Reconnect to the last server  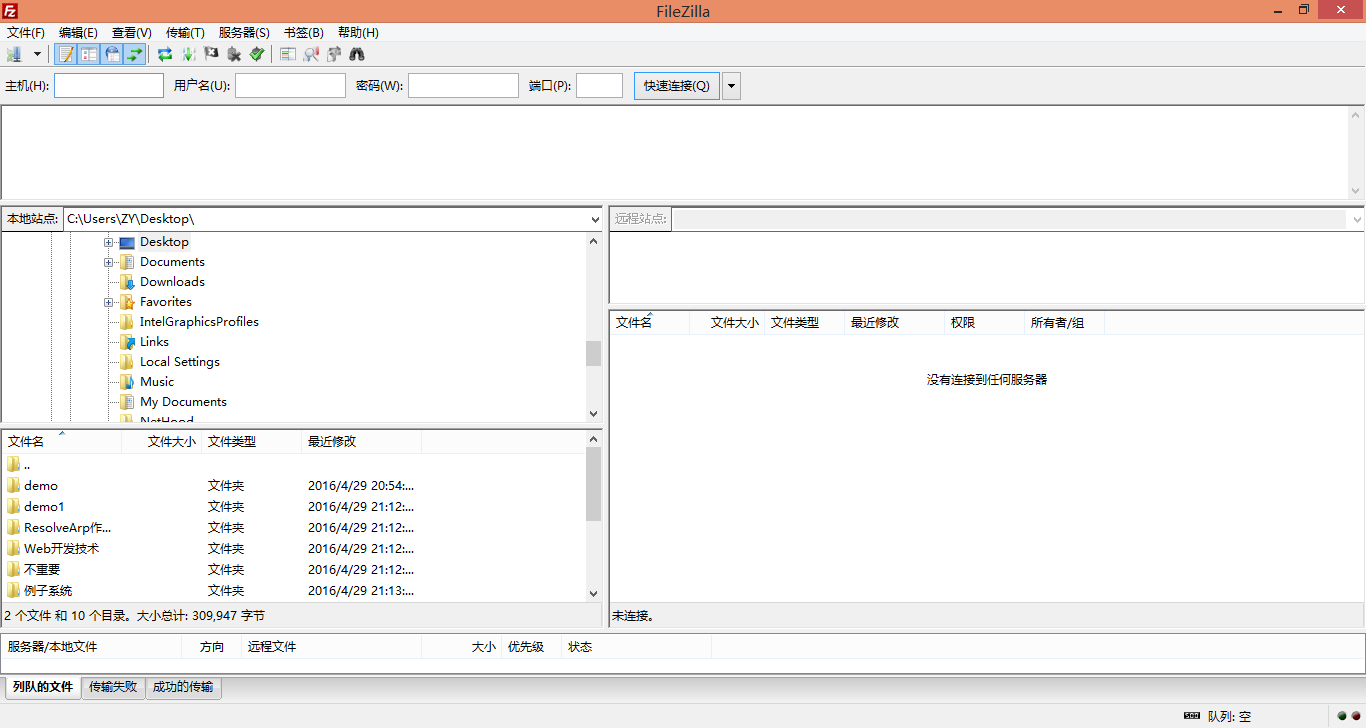click(257, 54)
